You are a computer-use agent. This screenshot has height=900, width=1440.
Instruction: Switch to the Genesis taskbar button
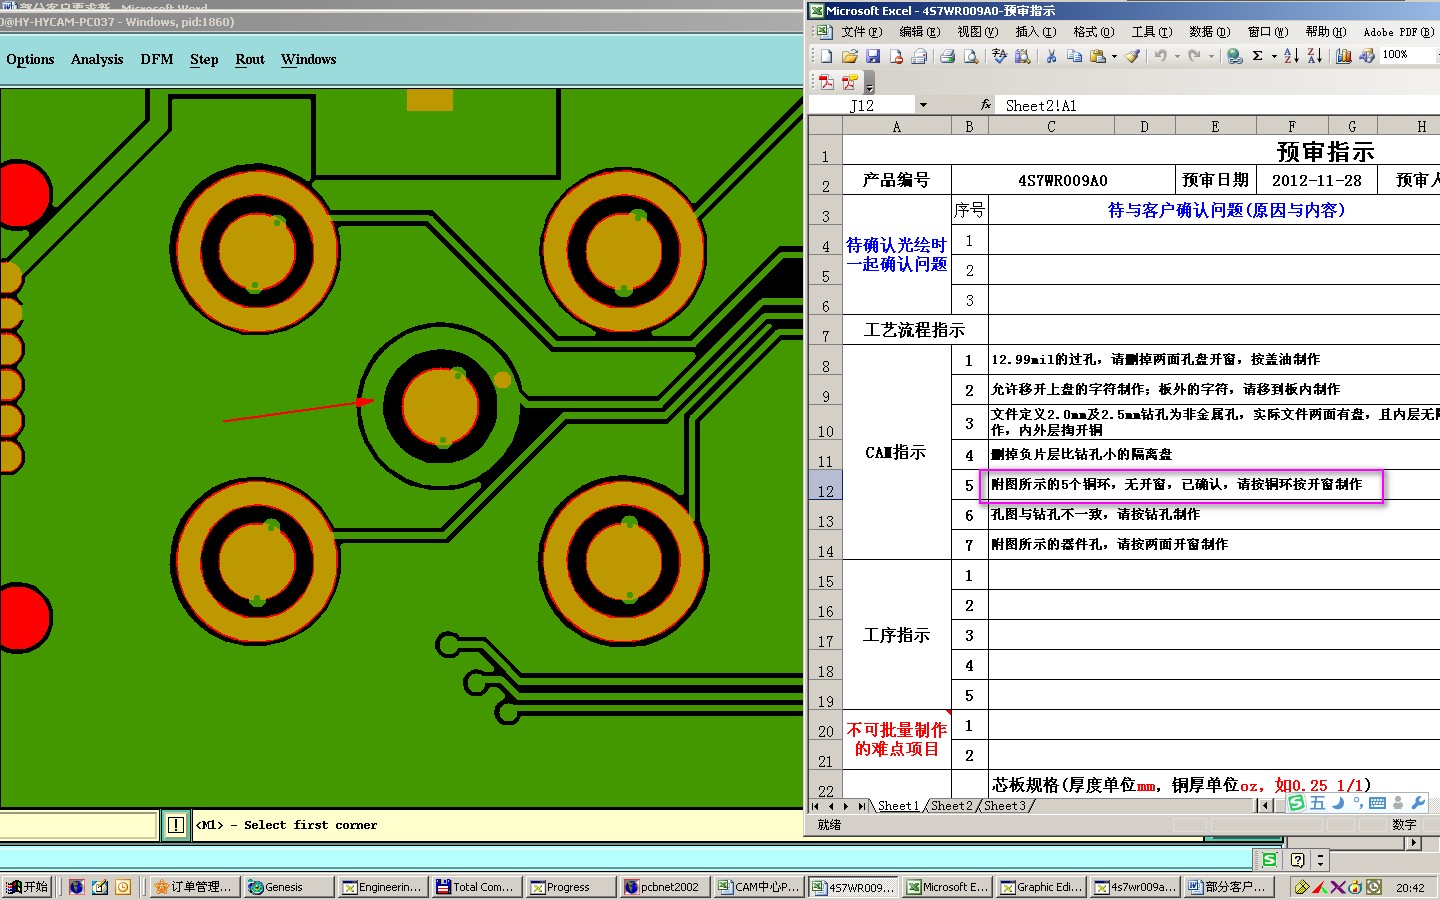[289, 887]
